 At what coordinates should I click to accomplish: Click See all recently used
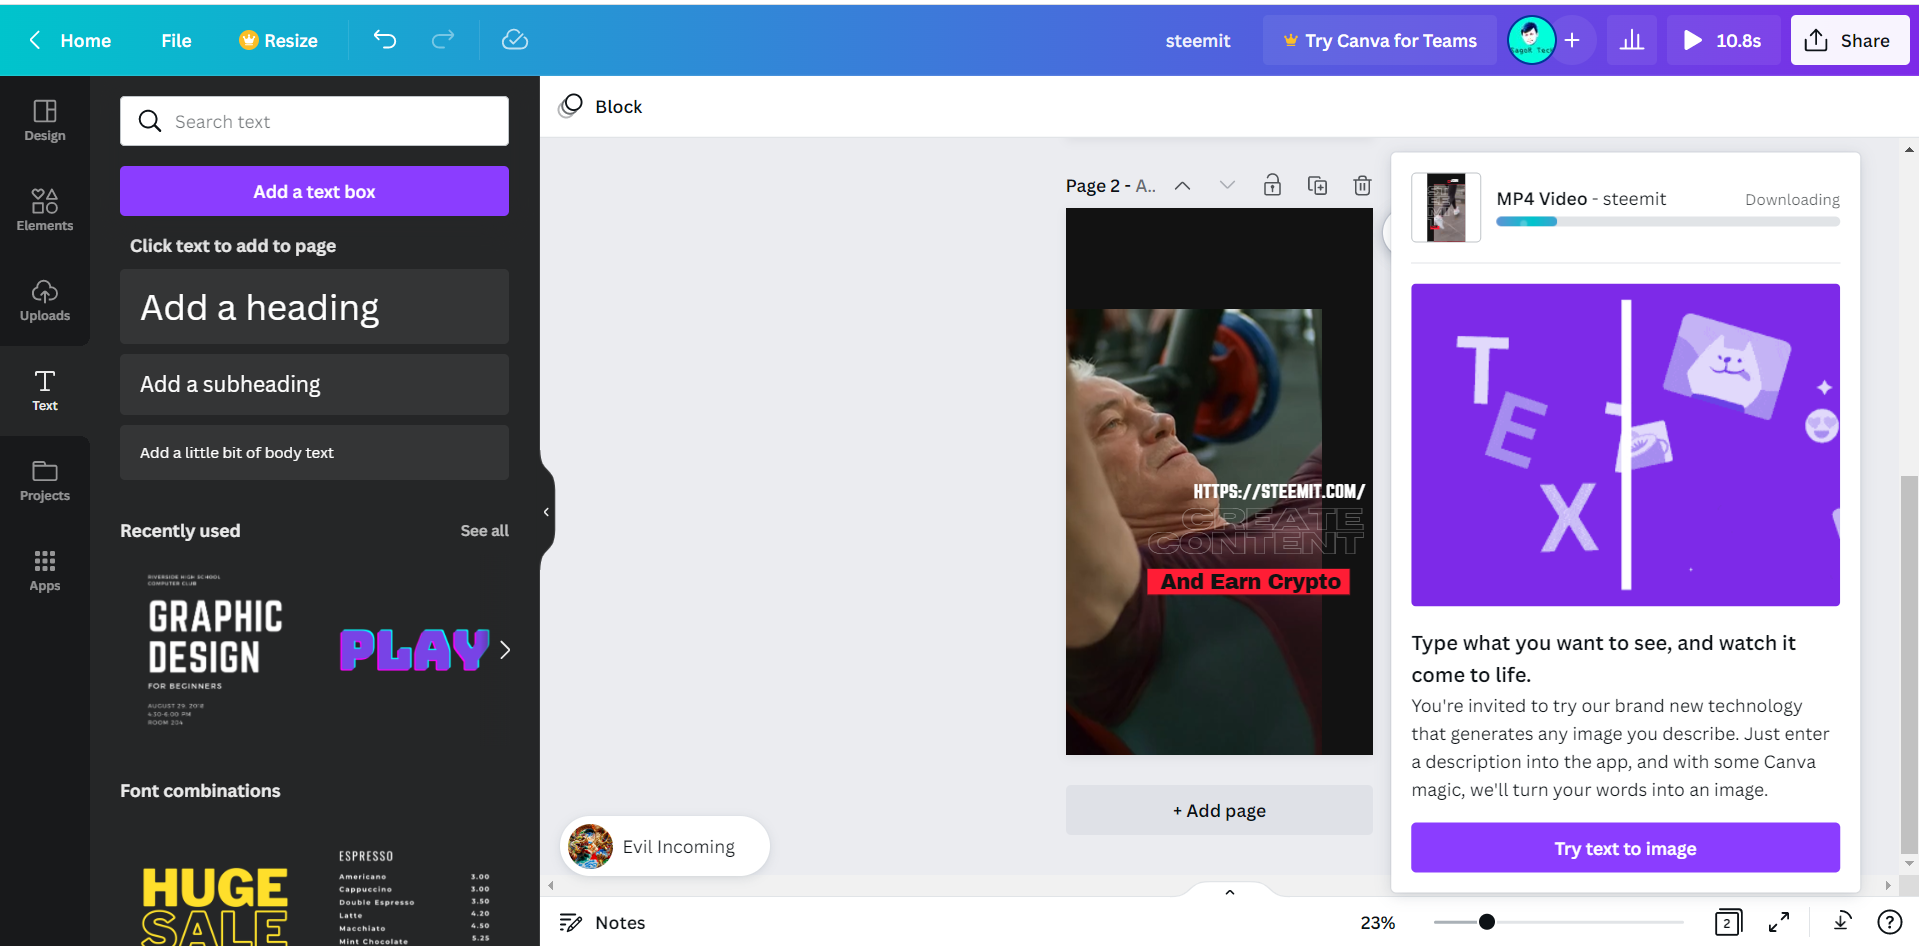(x=484, y=531)
